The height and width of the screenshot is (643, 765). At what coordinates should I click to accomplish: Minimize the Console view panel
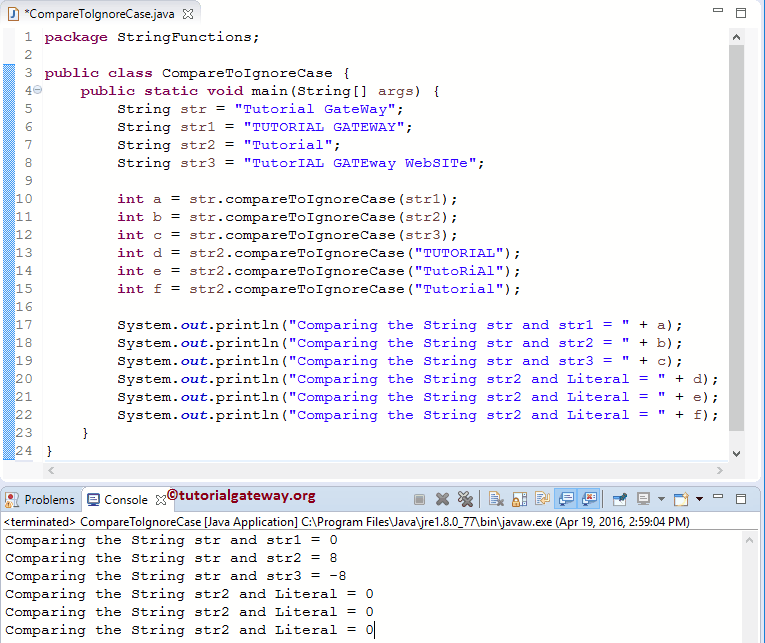[x=718, y=497]
